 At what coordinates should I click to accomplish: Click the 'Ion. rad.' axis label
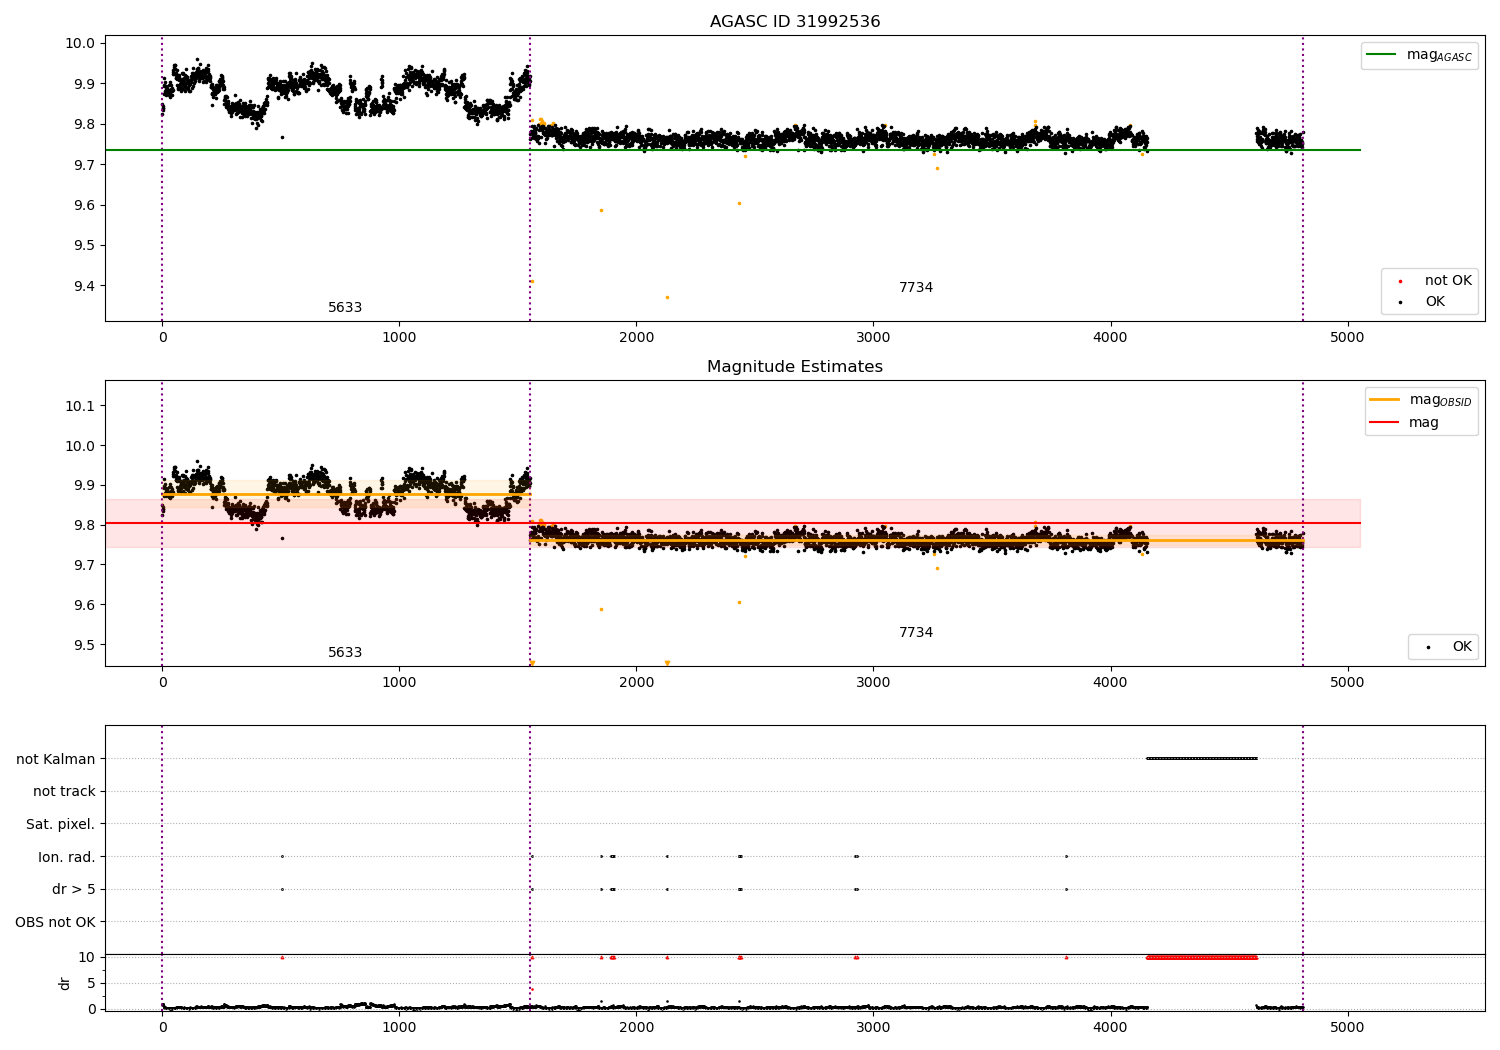[x=67, y=857]
